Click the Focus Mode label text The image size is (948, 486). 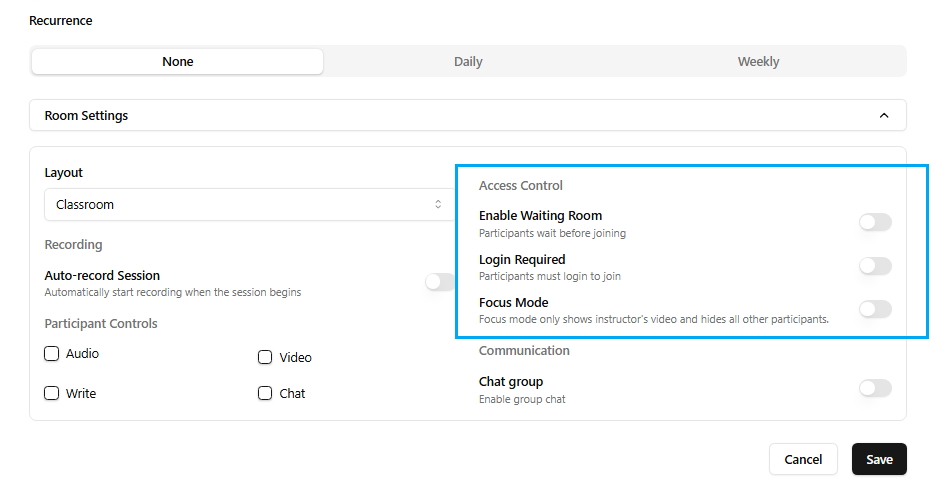[x=513, y=303]
